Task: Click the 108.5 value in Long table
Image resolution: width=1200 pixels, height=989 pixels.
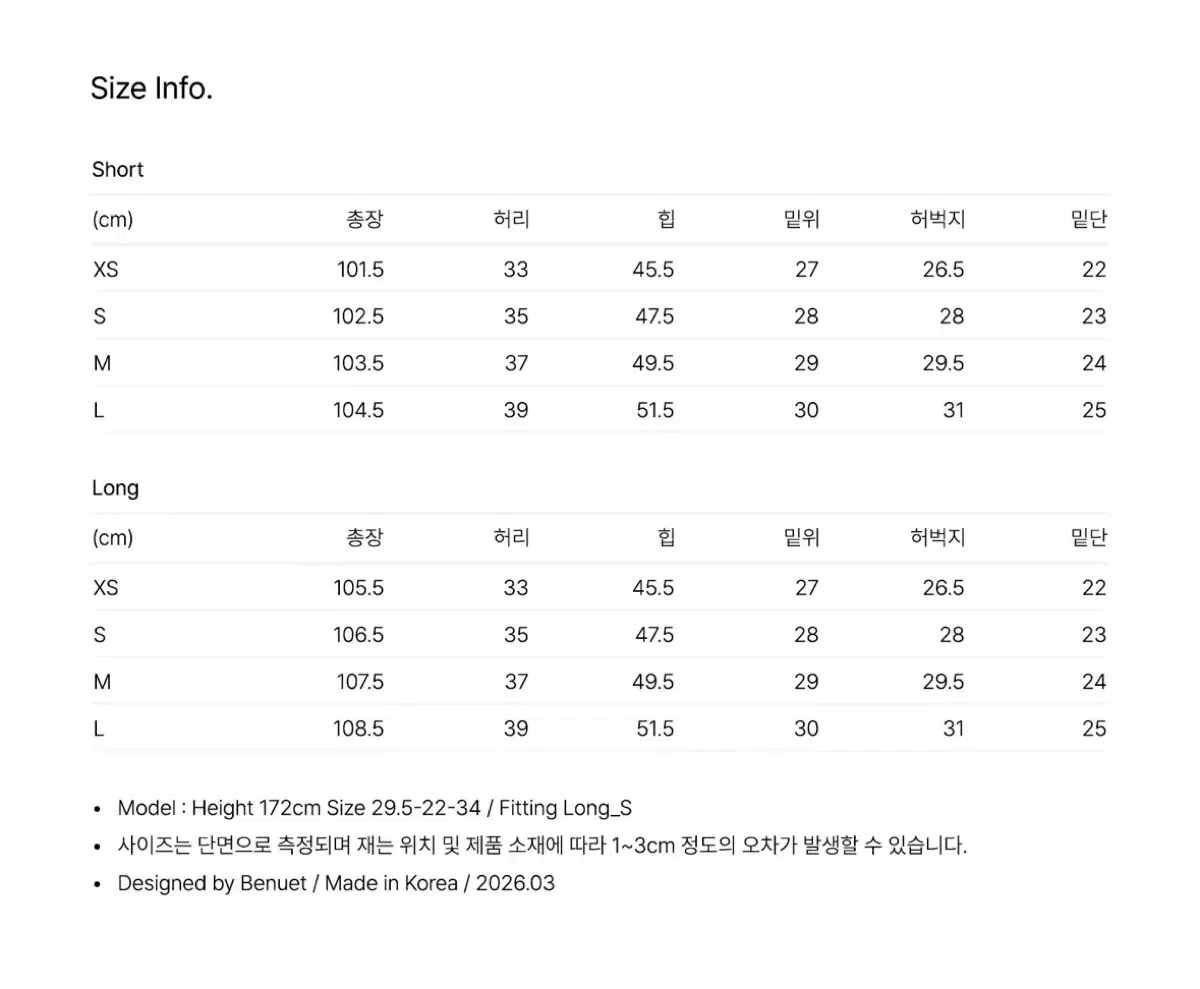Action: 359,729
